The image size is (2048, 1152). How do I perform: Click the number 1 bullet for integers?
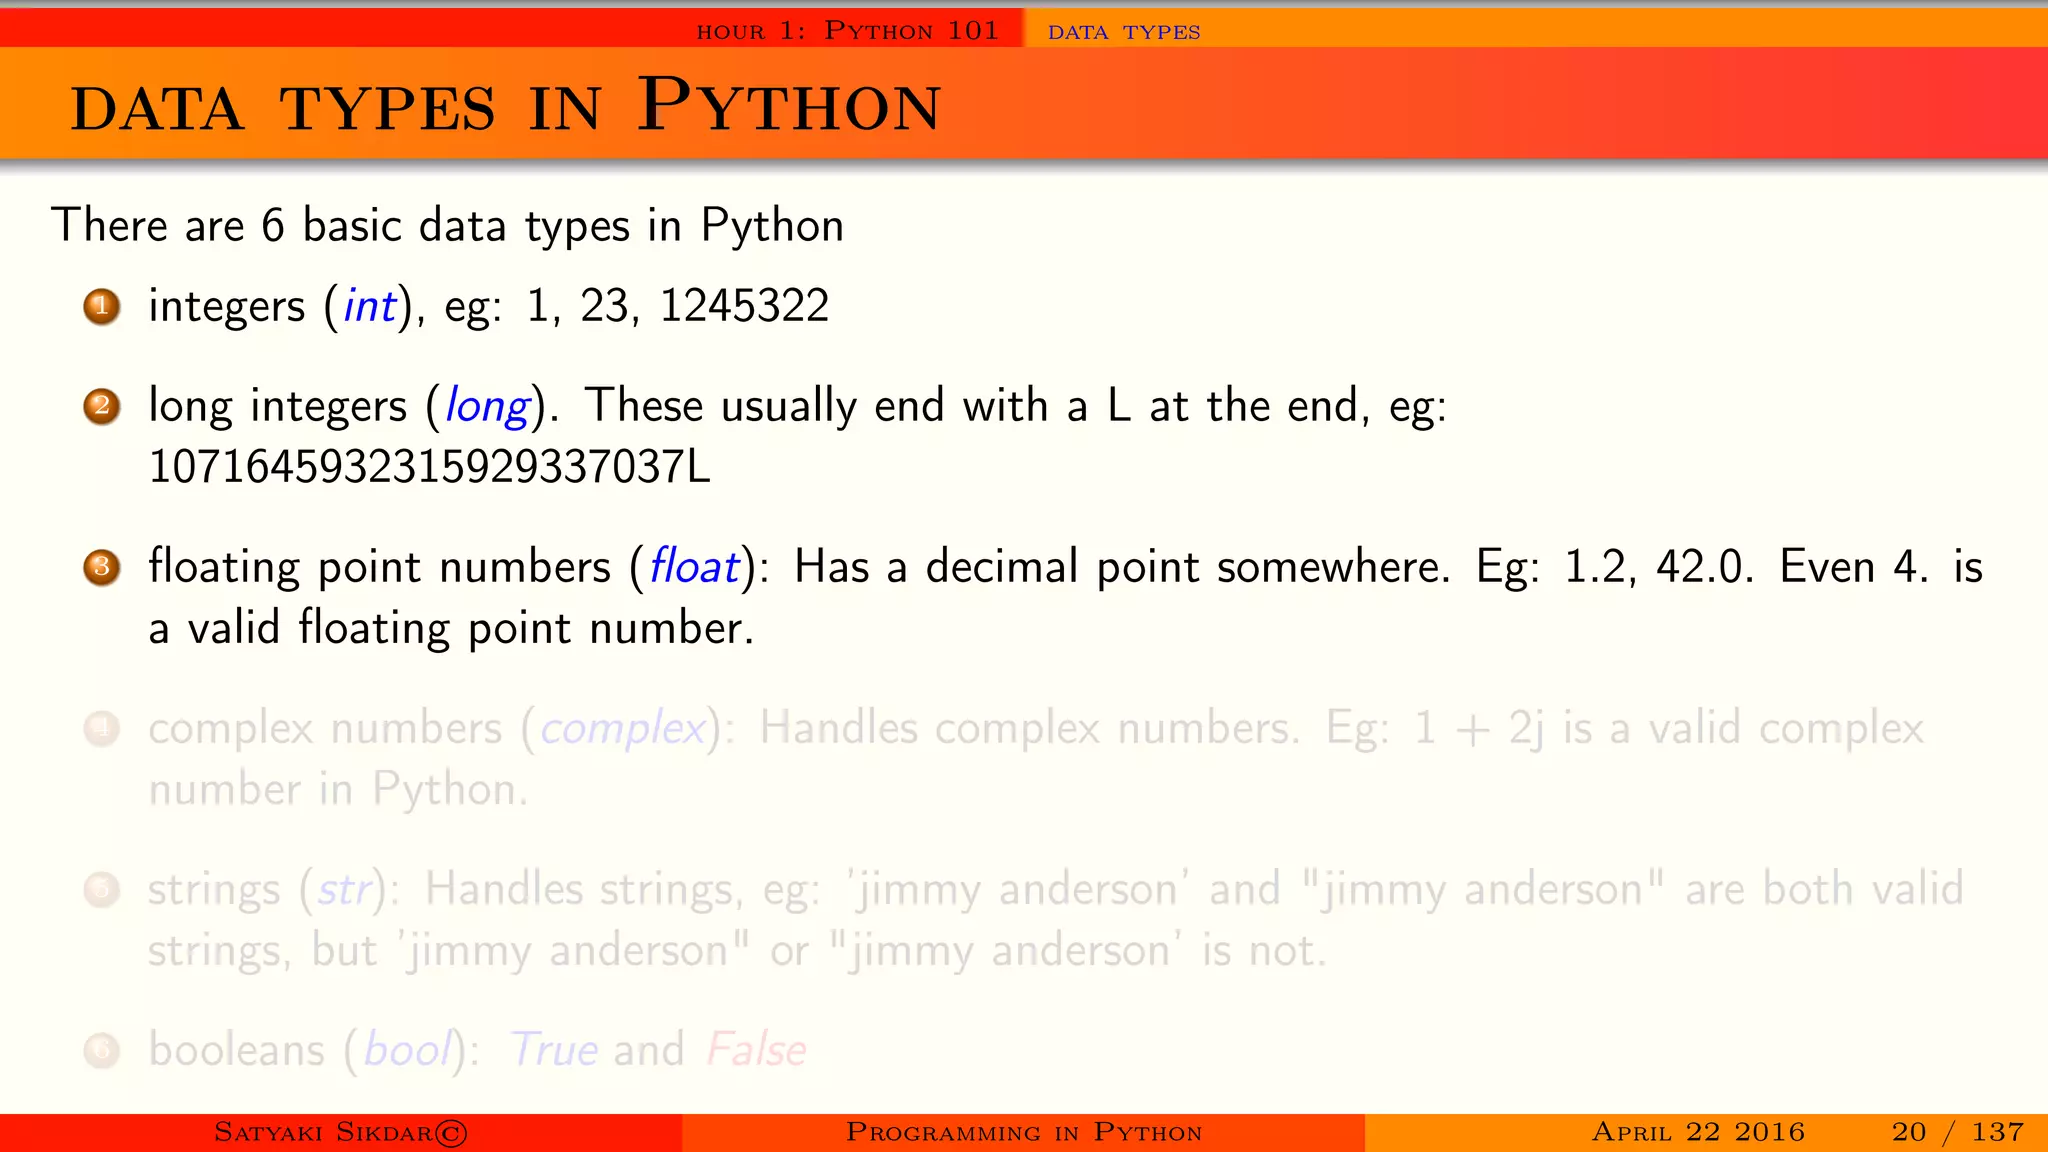click(101, 306)
